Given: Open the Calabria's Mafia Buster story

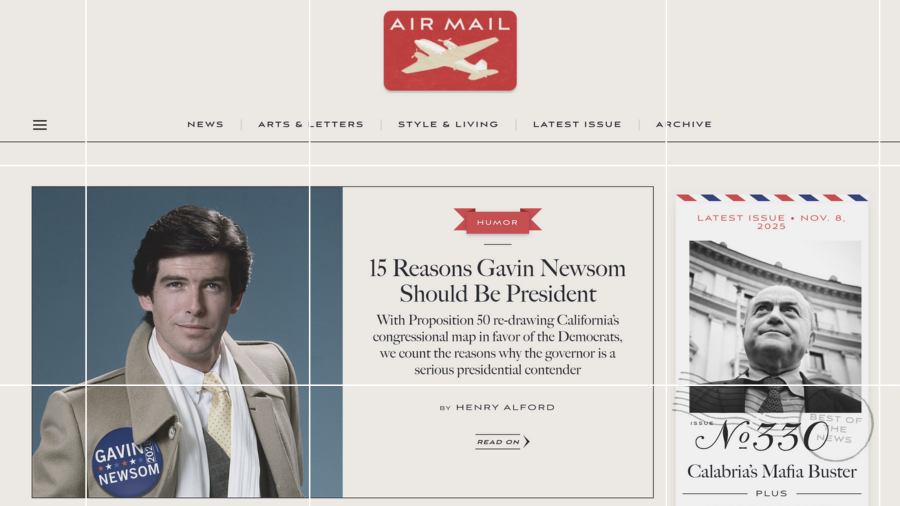Looking at the screenshot, I should [x=771, y=471].
